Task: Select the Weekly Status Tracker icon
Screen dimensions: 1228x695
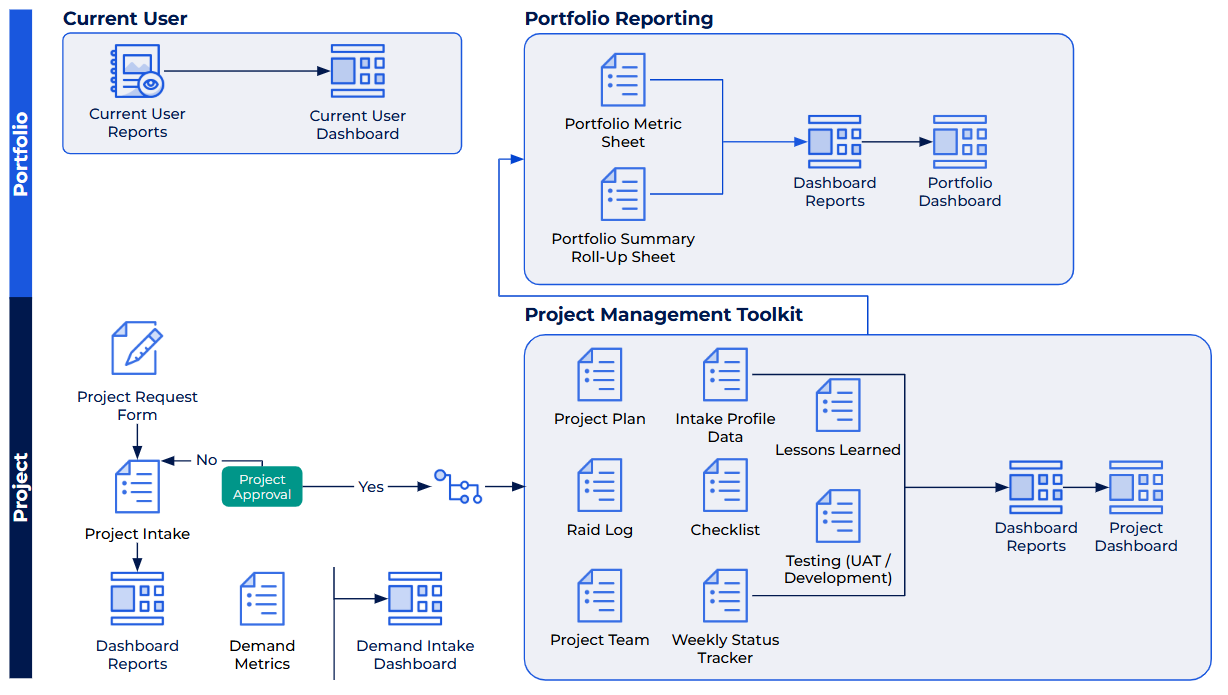Action: coord(725,594)
